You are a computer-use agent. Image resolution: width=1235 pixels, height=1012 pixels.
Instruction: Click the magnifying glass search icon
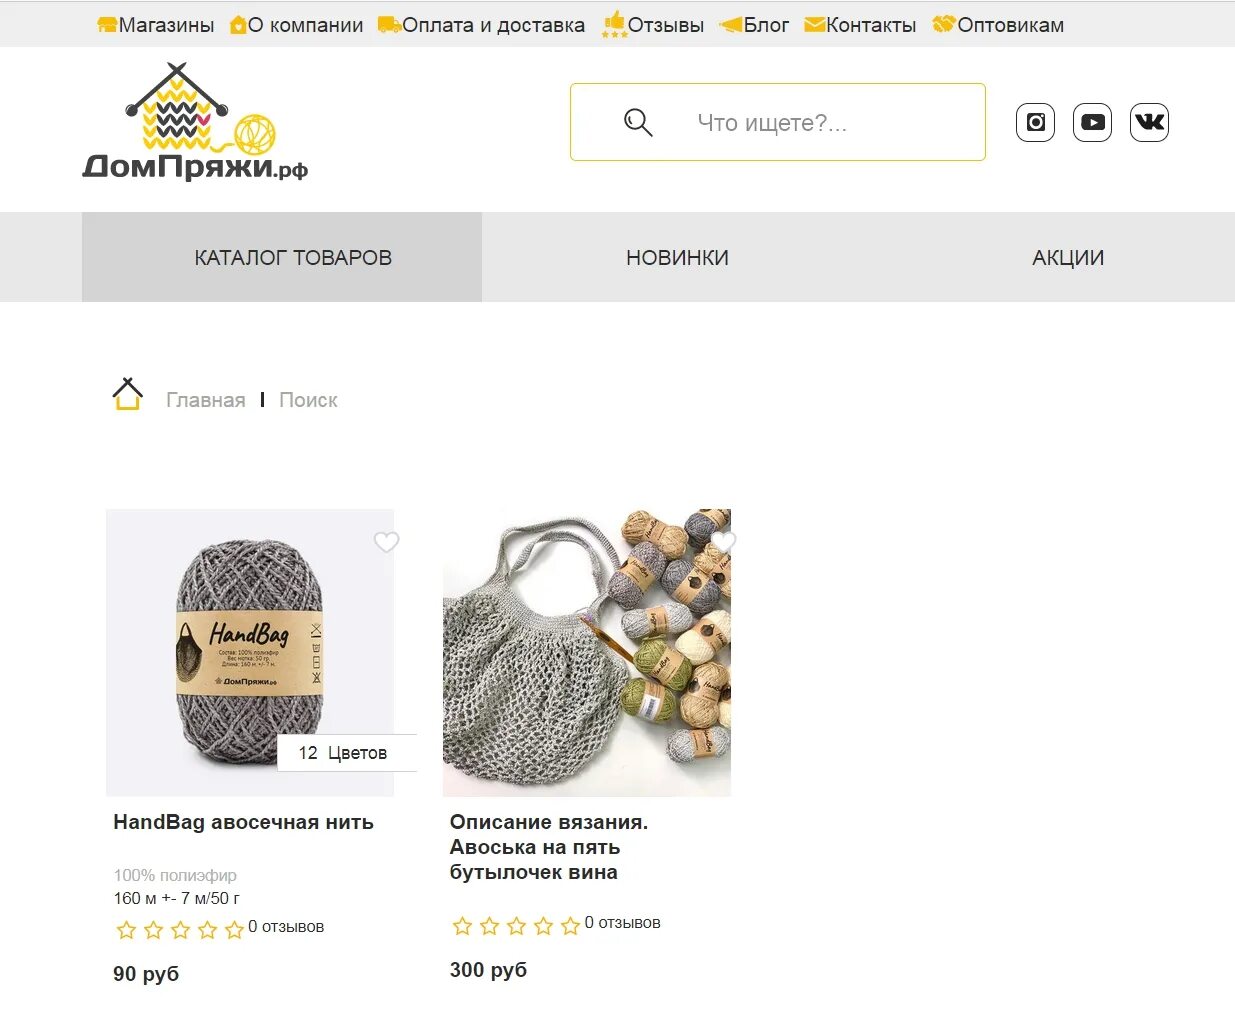pos(638,123)
